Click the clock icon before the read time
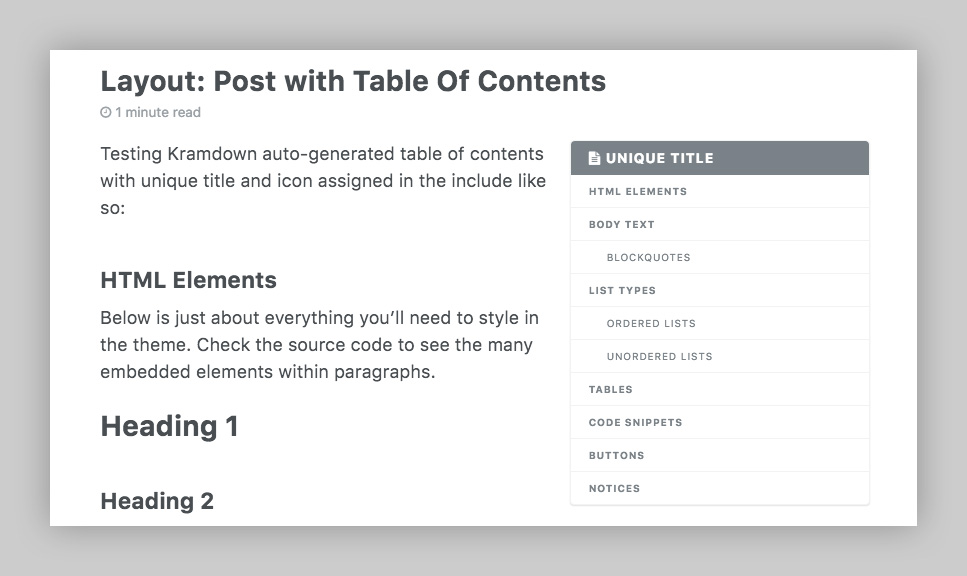967x576 pixels. point(104,112)
